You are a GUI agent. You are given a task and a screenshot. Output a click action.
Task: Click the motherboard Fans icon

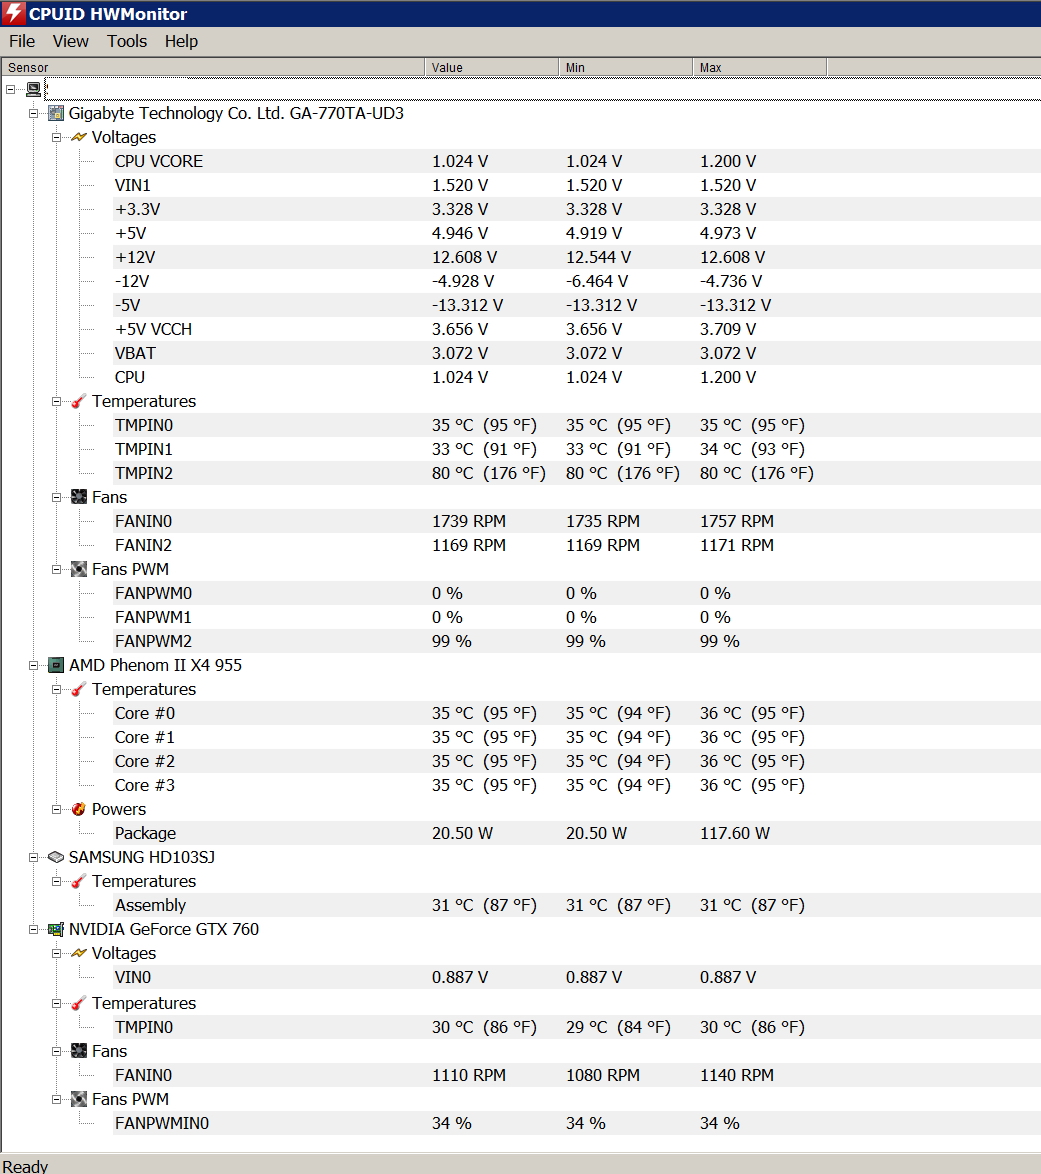point(79,497)
